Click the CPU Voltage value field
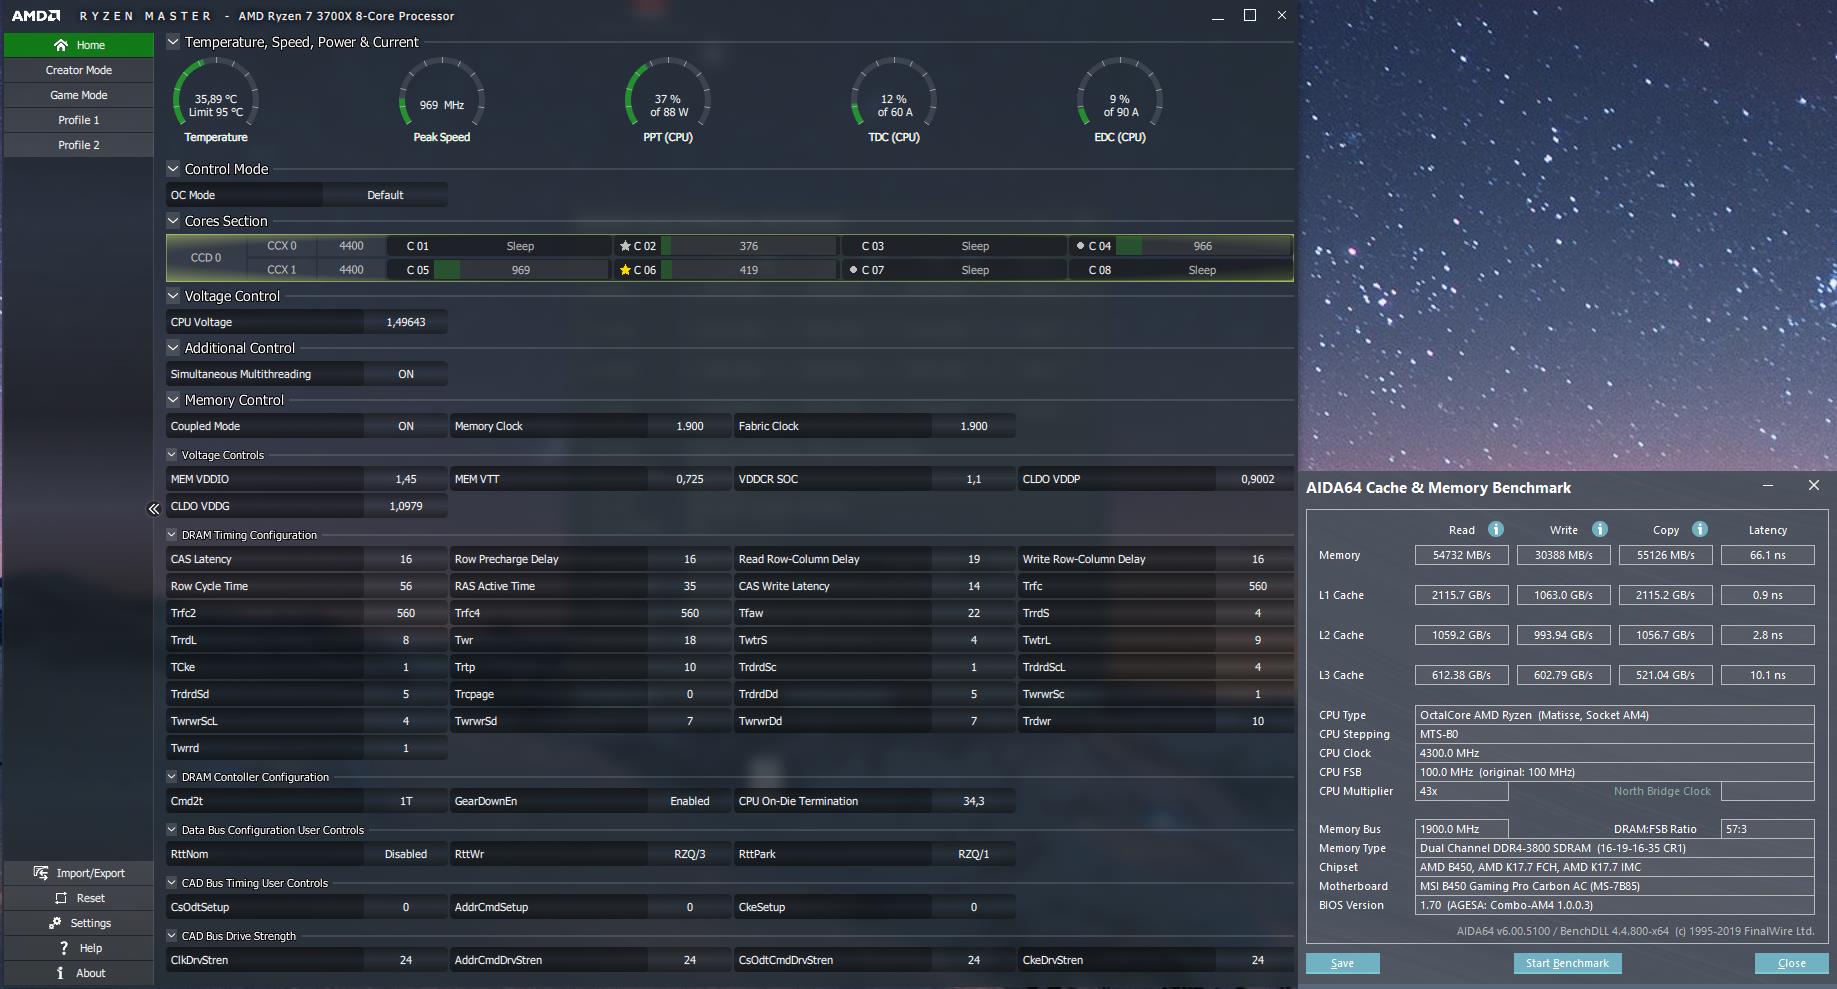 pos(406,322)
